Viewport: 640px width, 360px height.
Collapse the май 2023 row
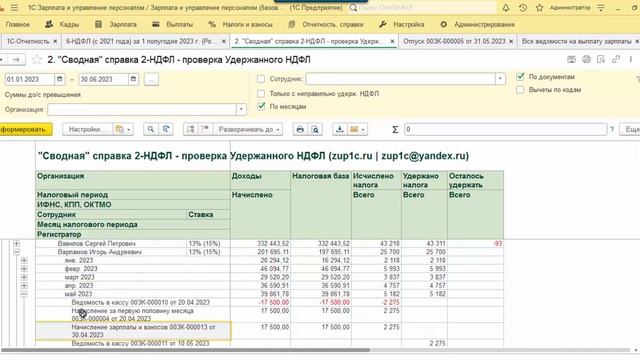[x=24, y=294]
